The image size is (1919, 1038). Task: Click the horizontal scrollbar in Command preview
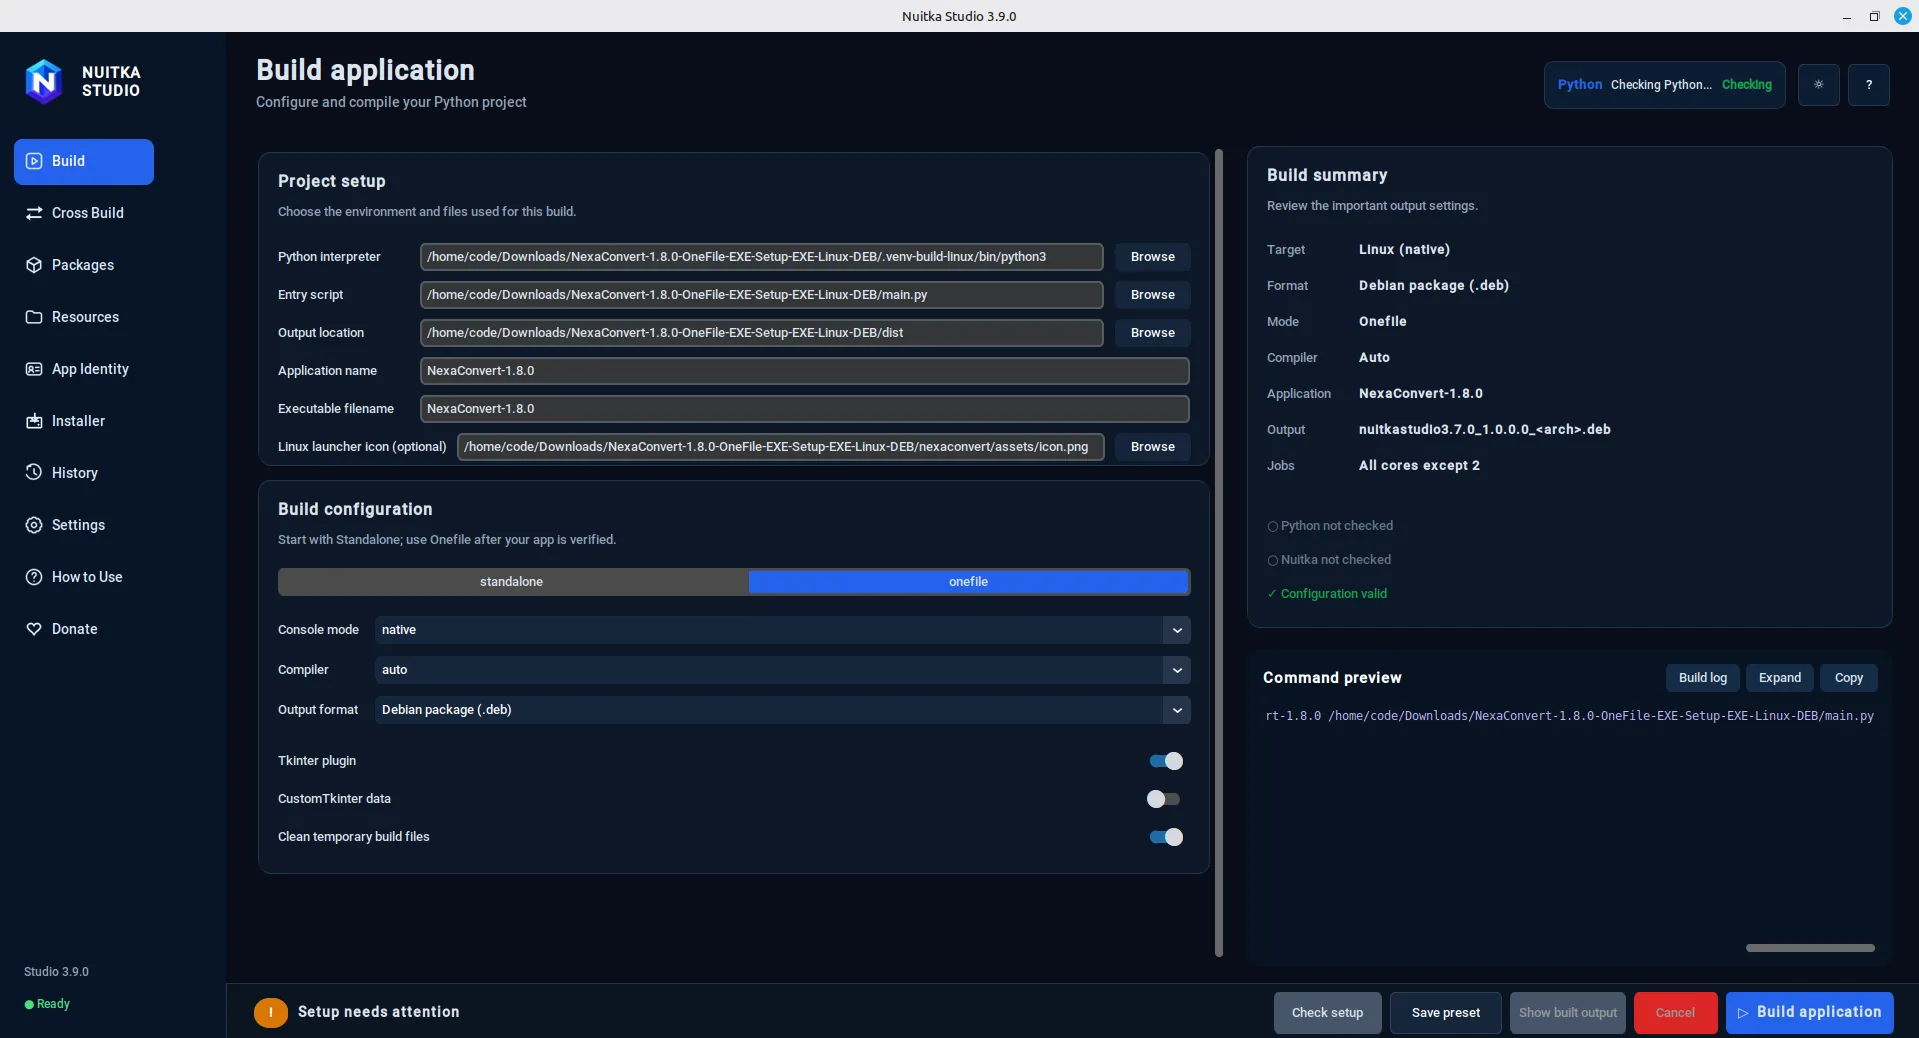(x=1810, y=948)
